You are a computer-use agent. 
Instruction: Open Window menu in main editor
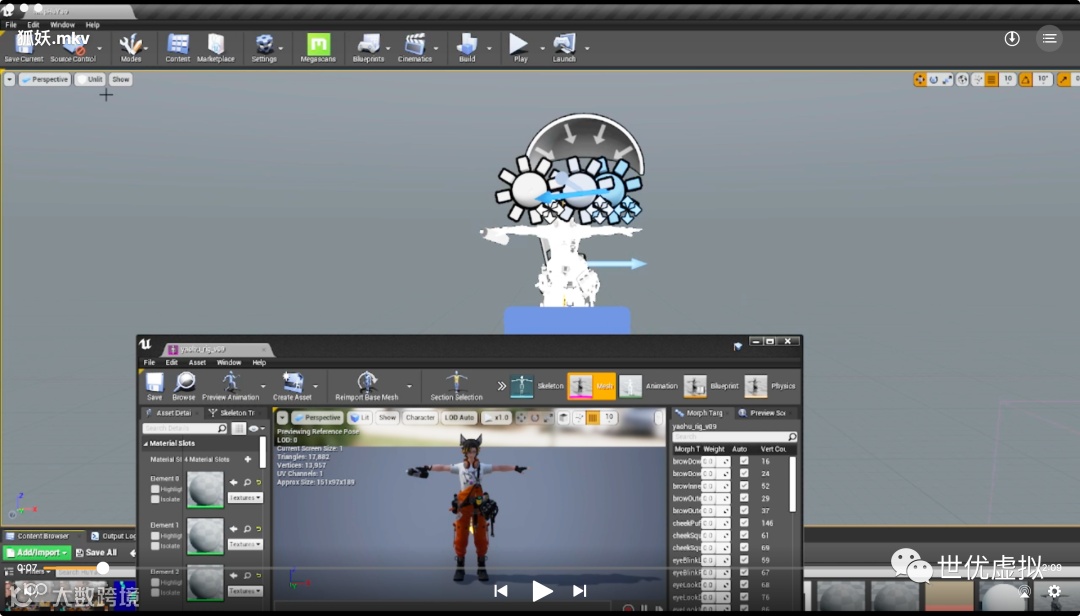tap(62, 25)
